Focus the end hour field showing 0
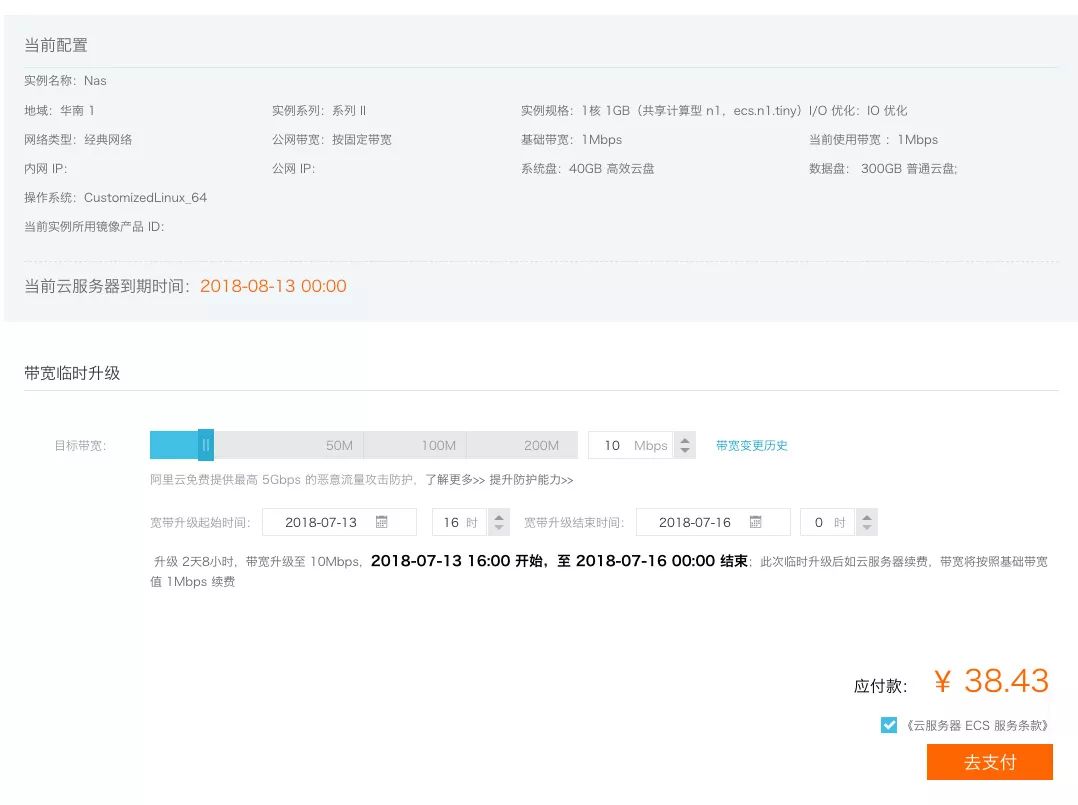This screenshot has height=805, width=1078. click(827, 522)
